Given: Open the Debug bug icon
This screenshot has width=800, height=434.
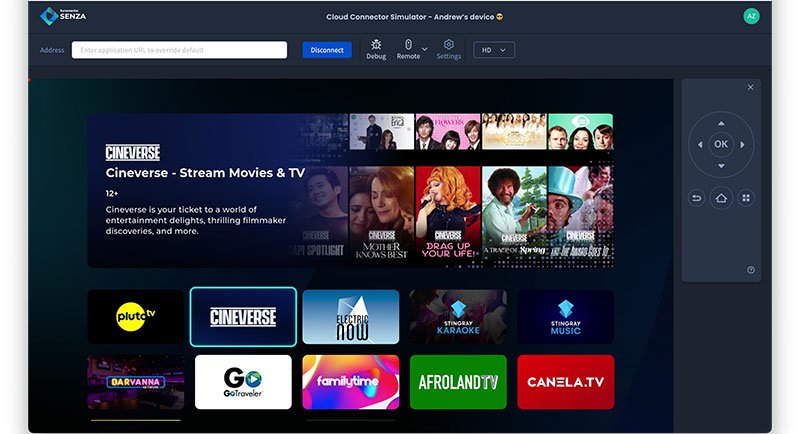Looking at the screenshot, I should [x=376, y=45].
